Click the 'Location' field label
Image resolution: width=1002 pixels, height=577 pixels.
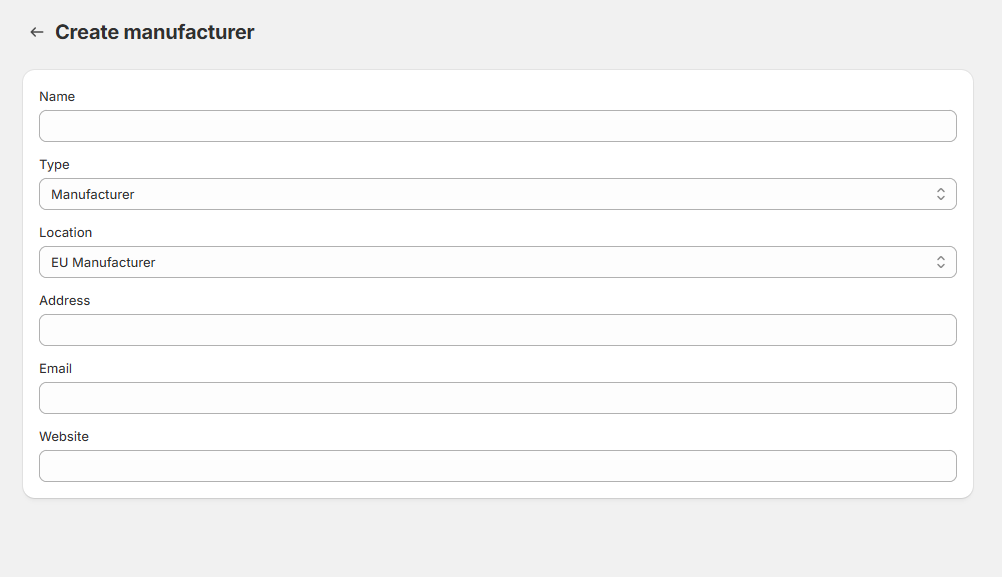coord(65,233)
